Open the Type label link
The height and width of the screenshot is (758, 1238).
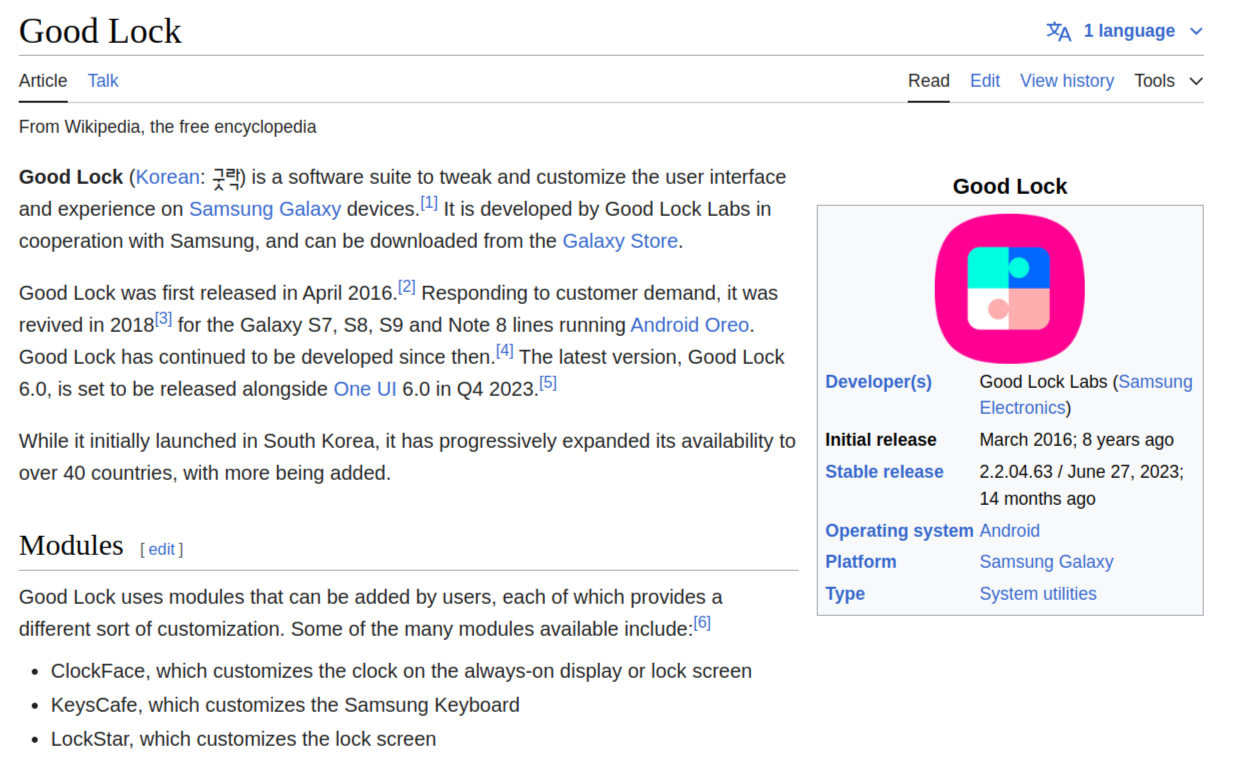point(845,594)
